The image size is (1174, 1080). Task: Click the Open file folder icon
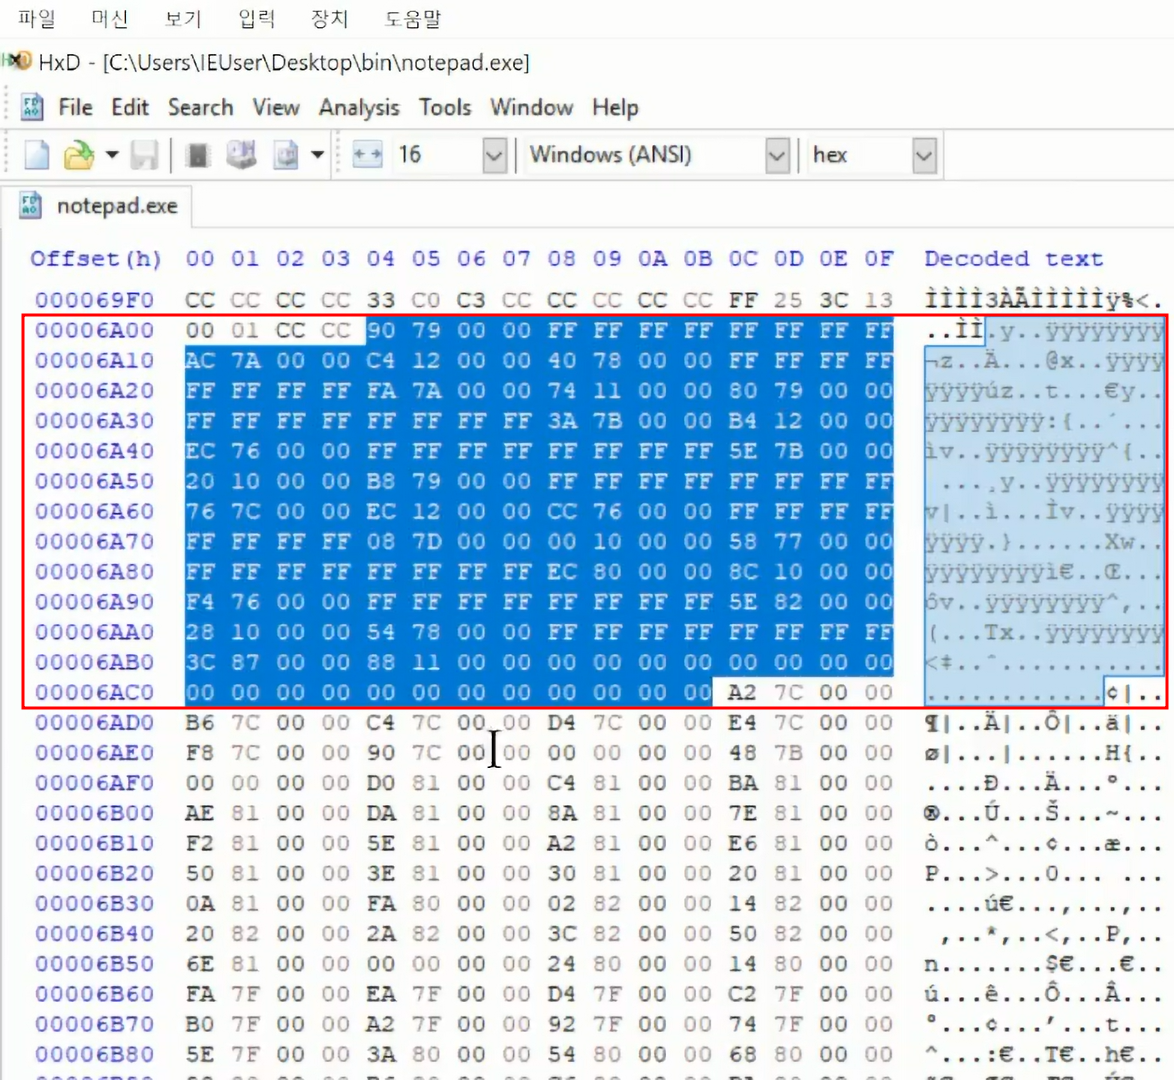[79, 155]
